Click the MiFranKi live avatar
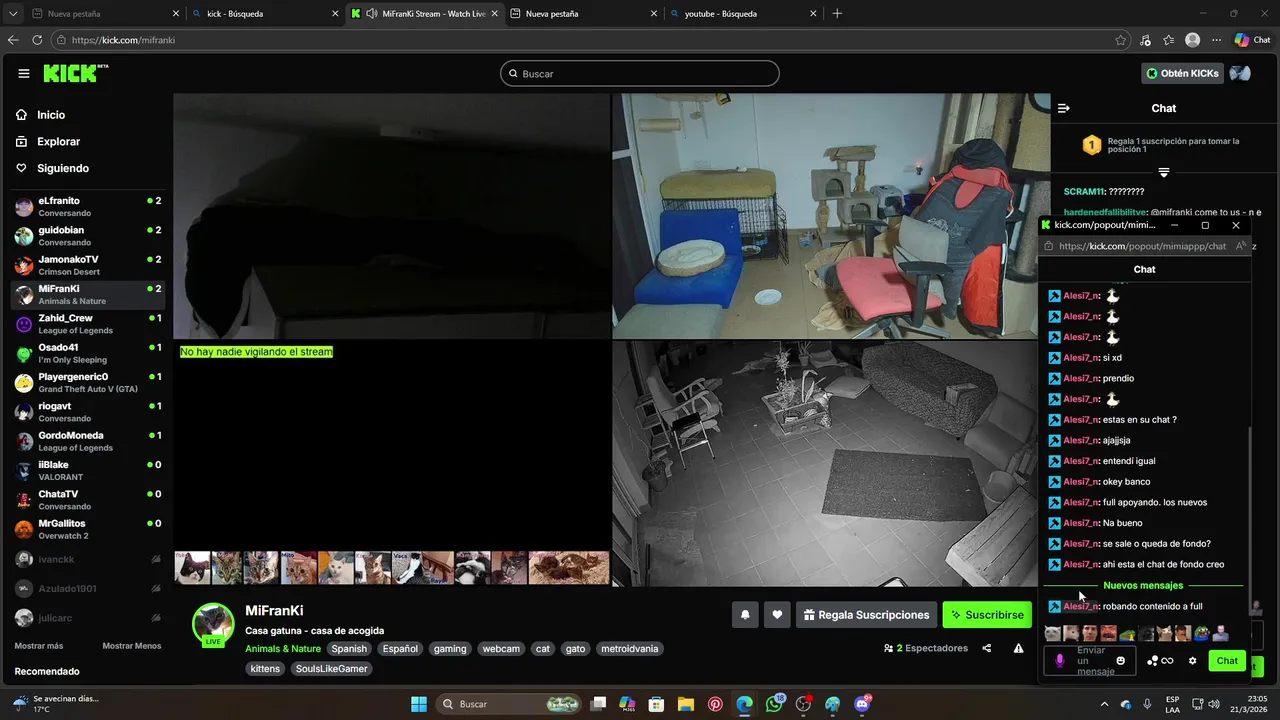The width and height of the screenshot is (1280, 720). (213, 625)
